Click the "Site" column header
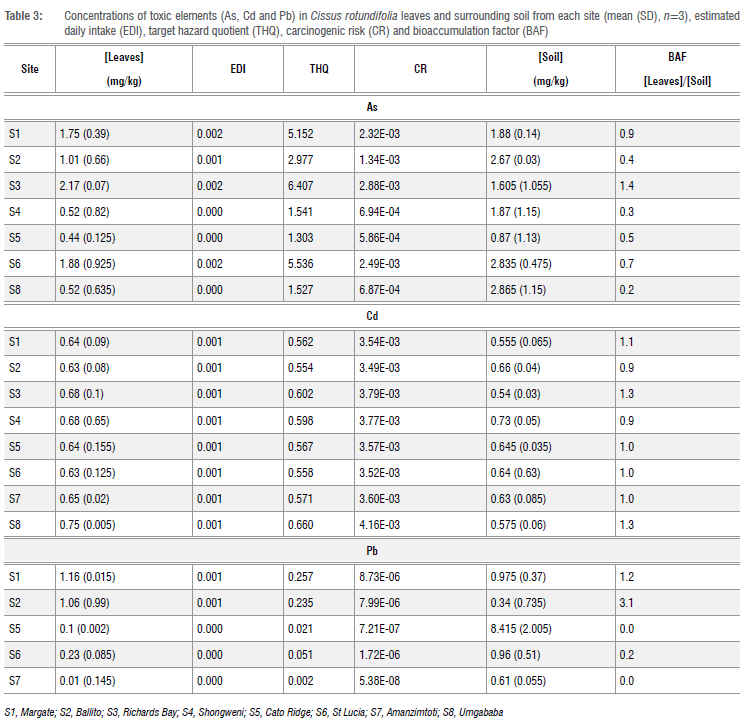746x725 pixels. tap(30, 69)
